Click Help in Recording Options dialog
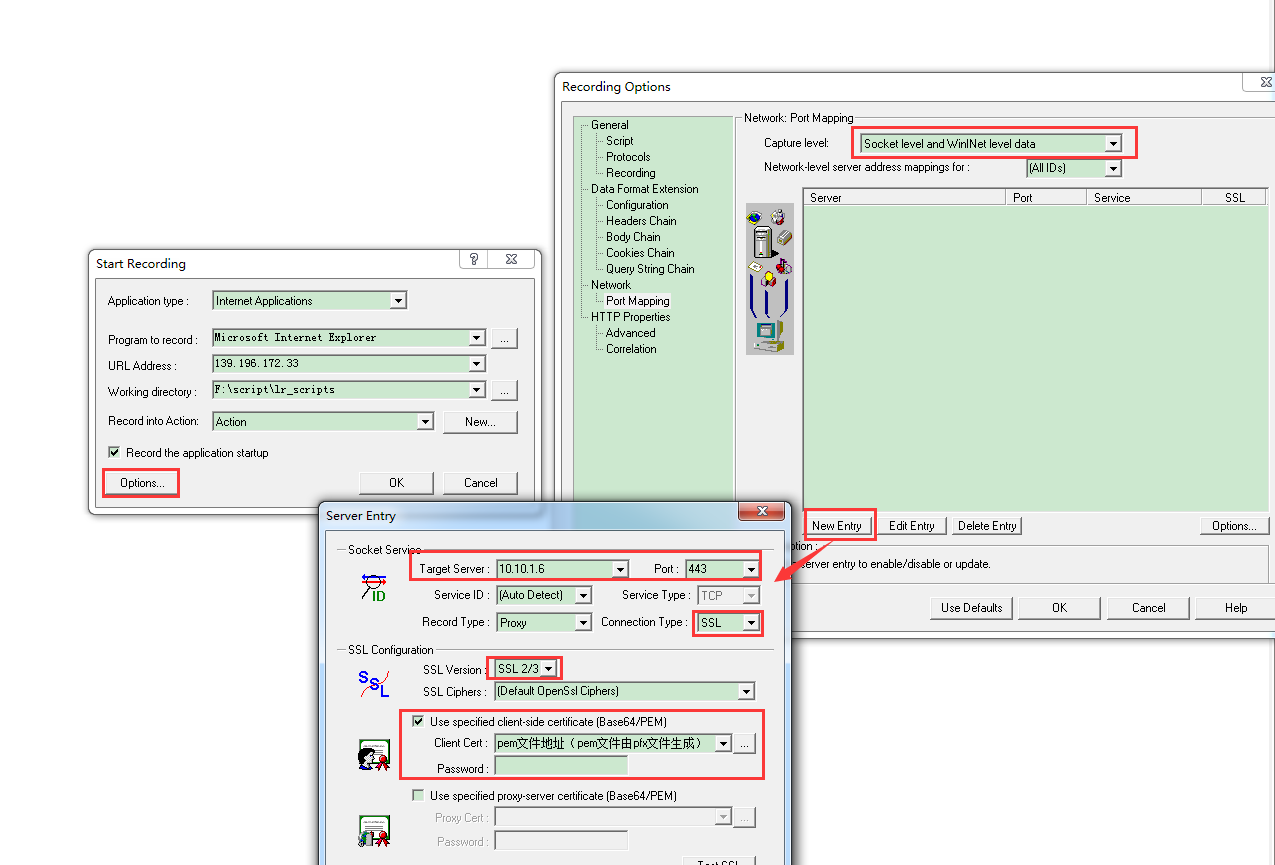The image size is (1275, 865). click(1236, 608)
